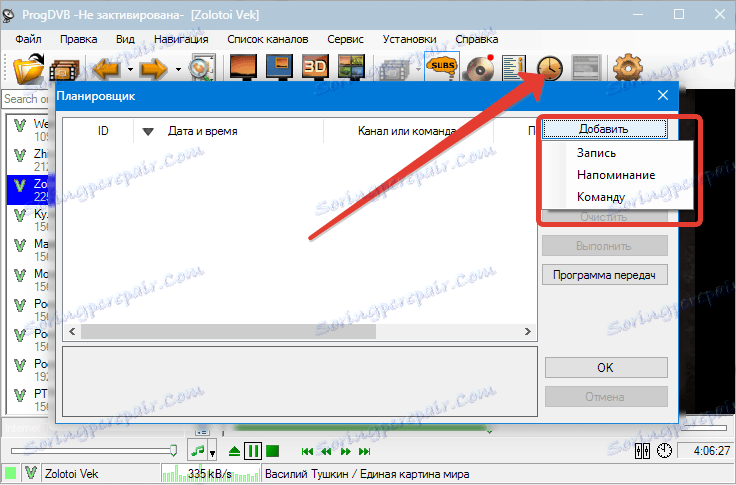Start recording with the disc record icon
The image size is (736, 485).
(x=479, y=69)
